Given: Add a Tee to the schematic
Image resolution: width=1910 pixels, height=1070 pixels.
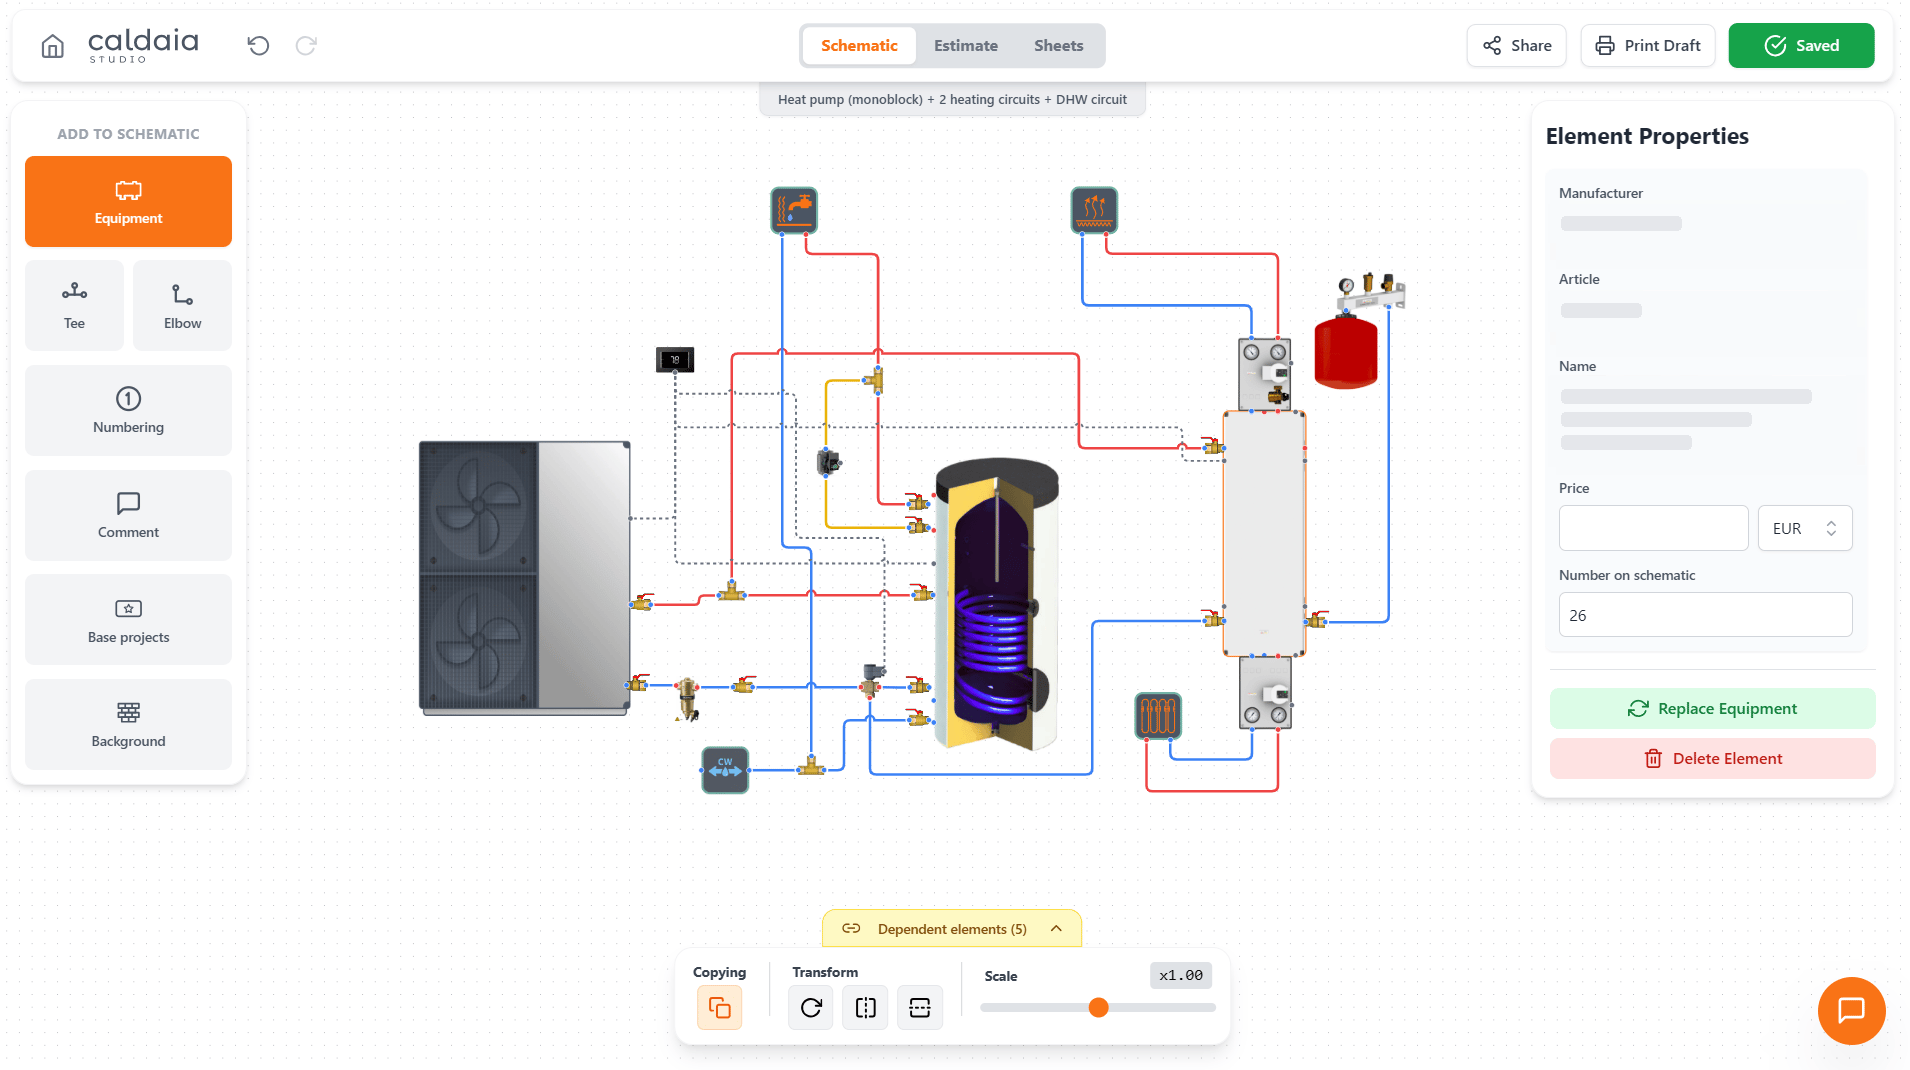Looking at the screenshot, I should point(74,305).
